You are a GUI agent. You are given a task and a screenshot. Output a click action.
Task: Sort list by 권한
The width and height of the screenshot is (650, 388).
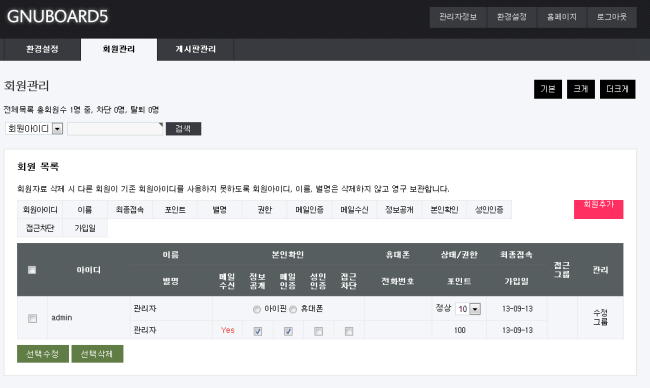point(264,210)
